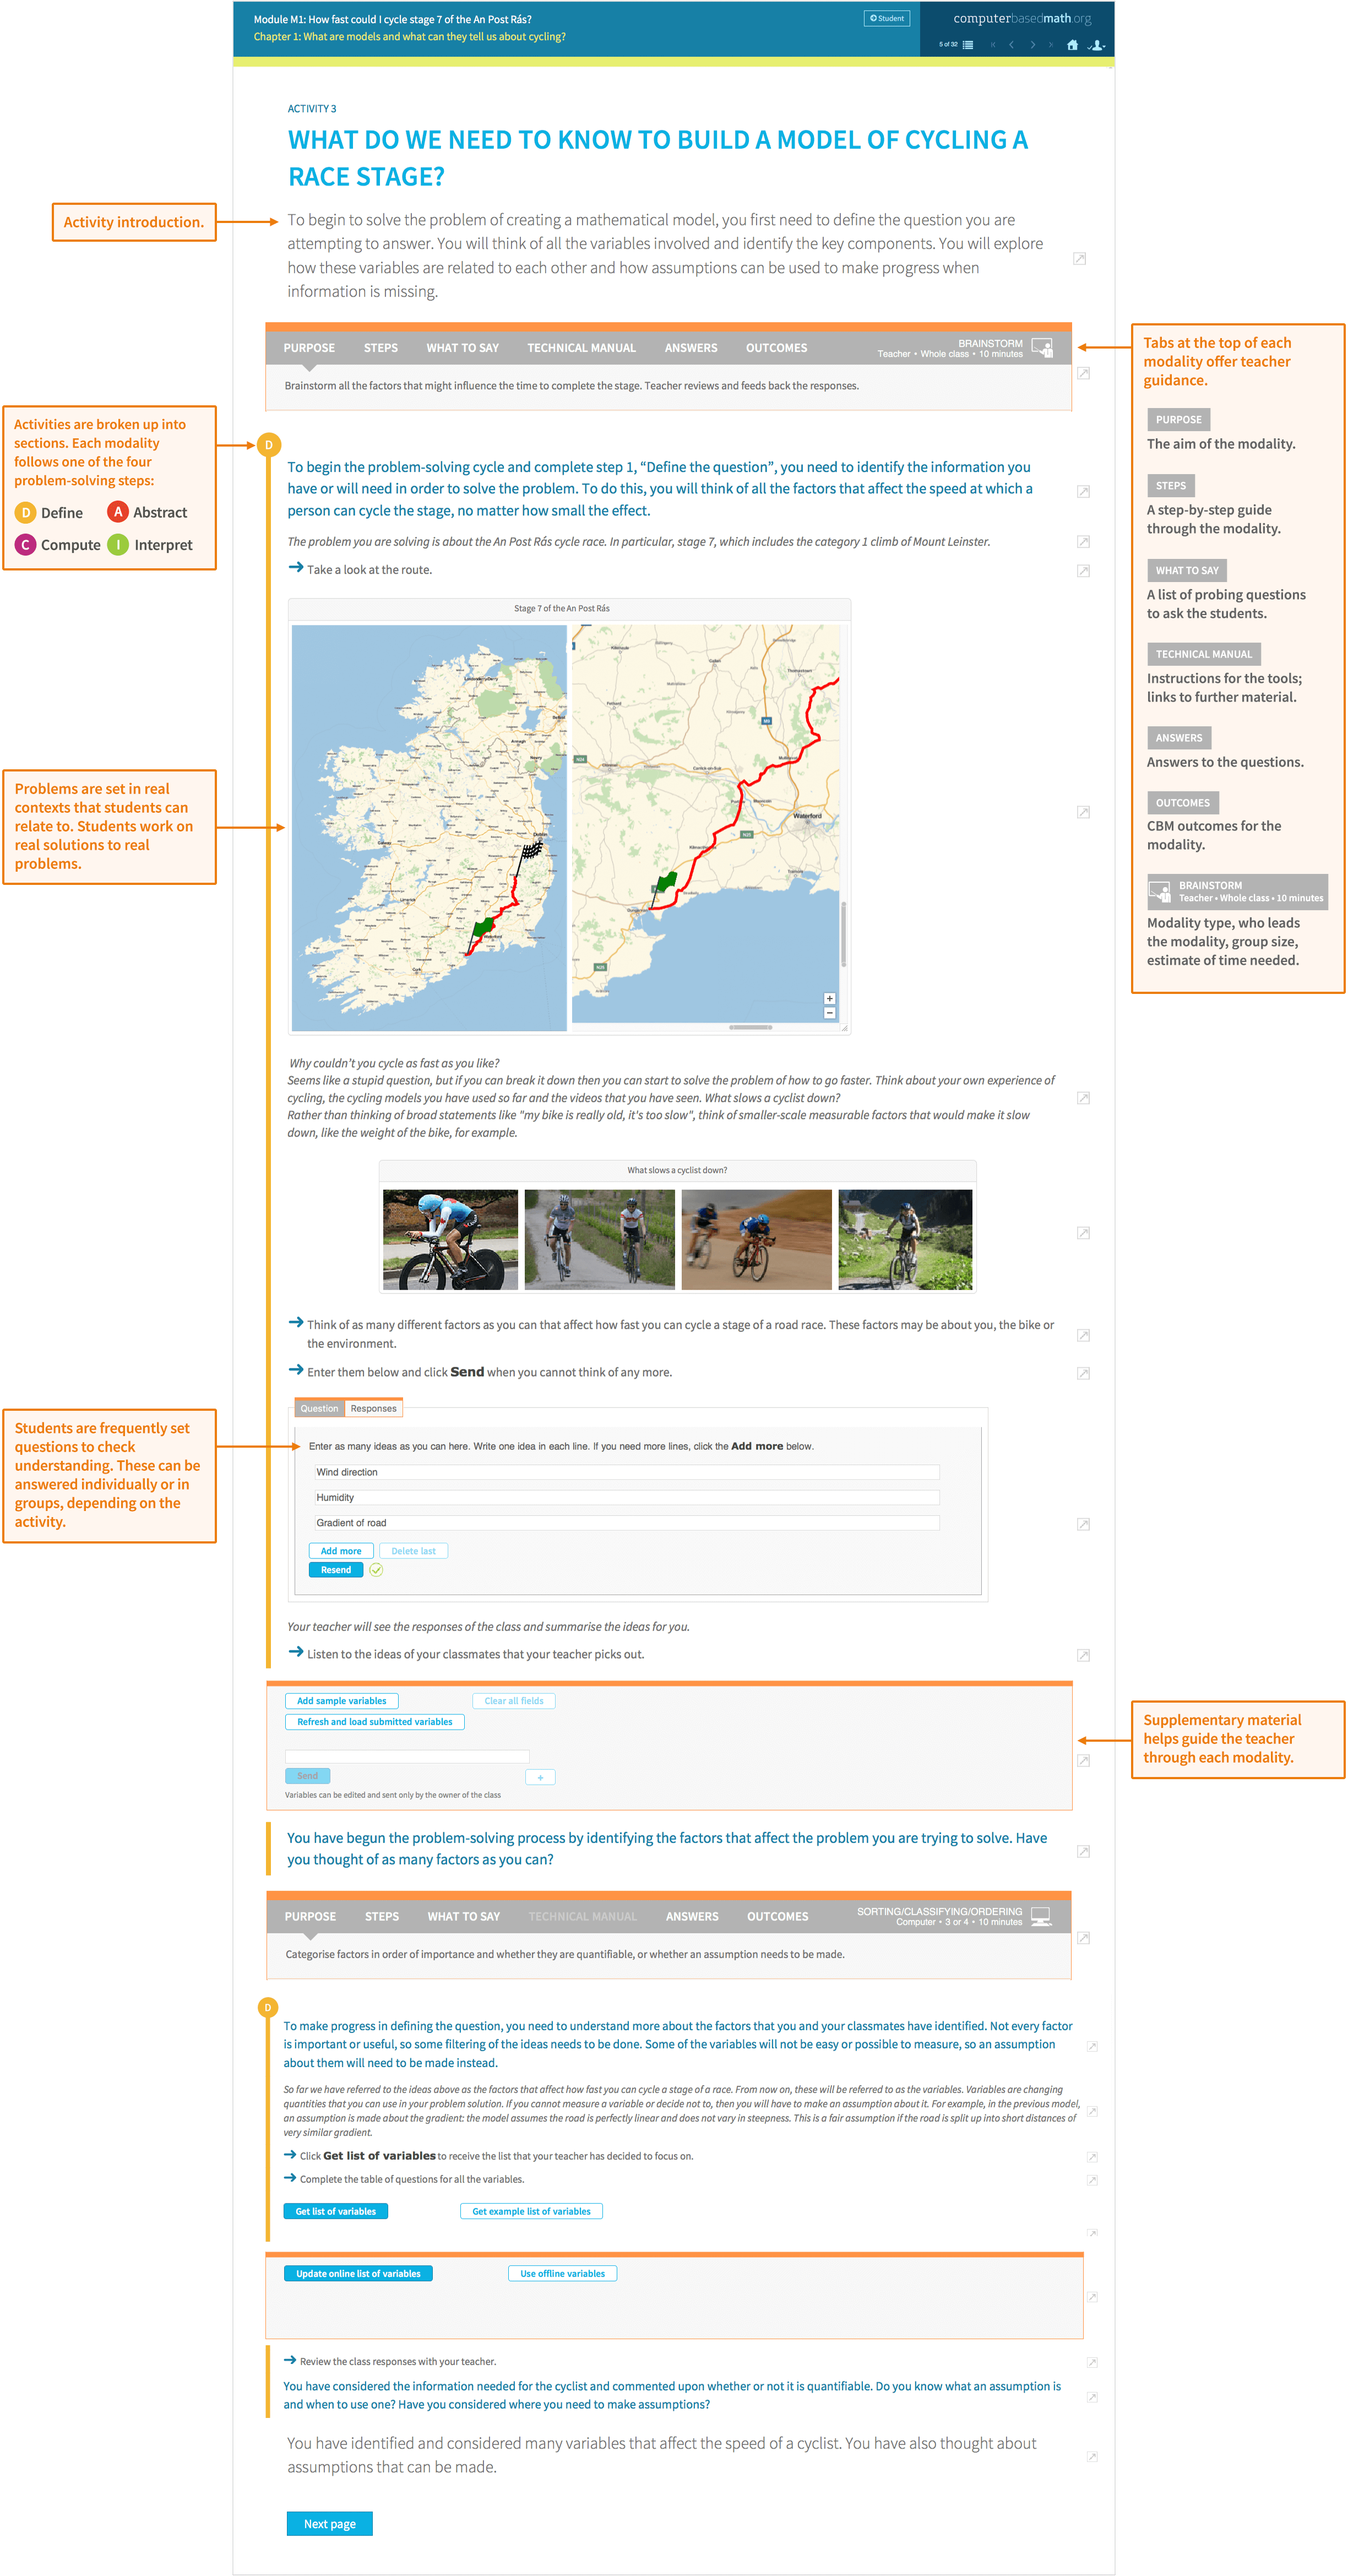Open the PURPOSE tab in Brainstorm bar
The width and height of the screenshot is (1348, 2576).
pyautogui.click(x=309, y=348)
